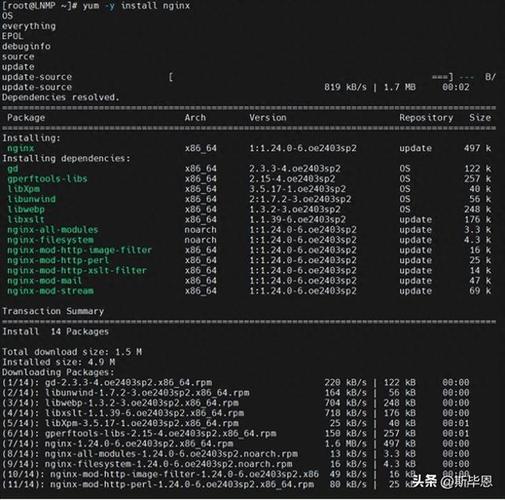Select the 'libXpm' package name in table
Viewport: 505px width, 500px height.
(x=23, y=189)
